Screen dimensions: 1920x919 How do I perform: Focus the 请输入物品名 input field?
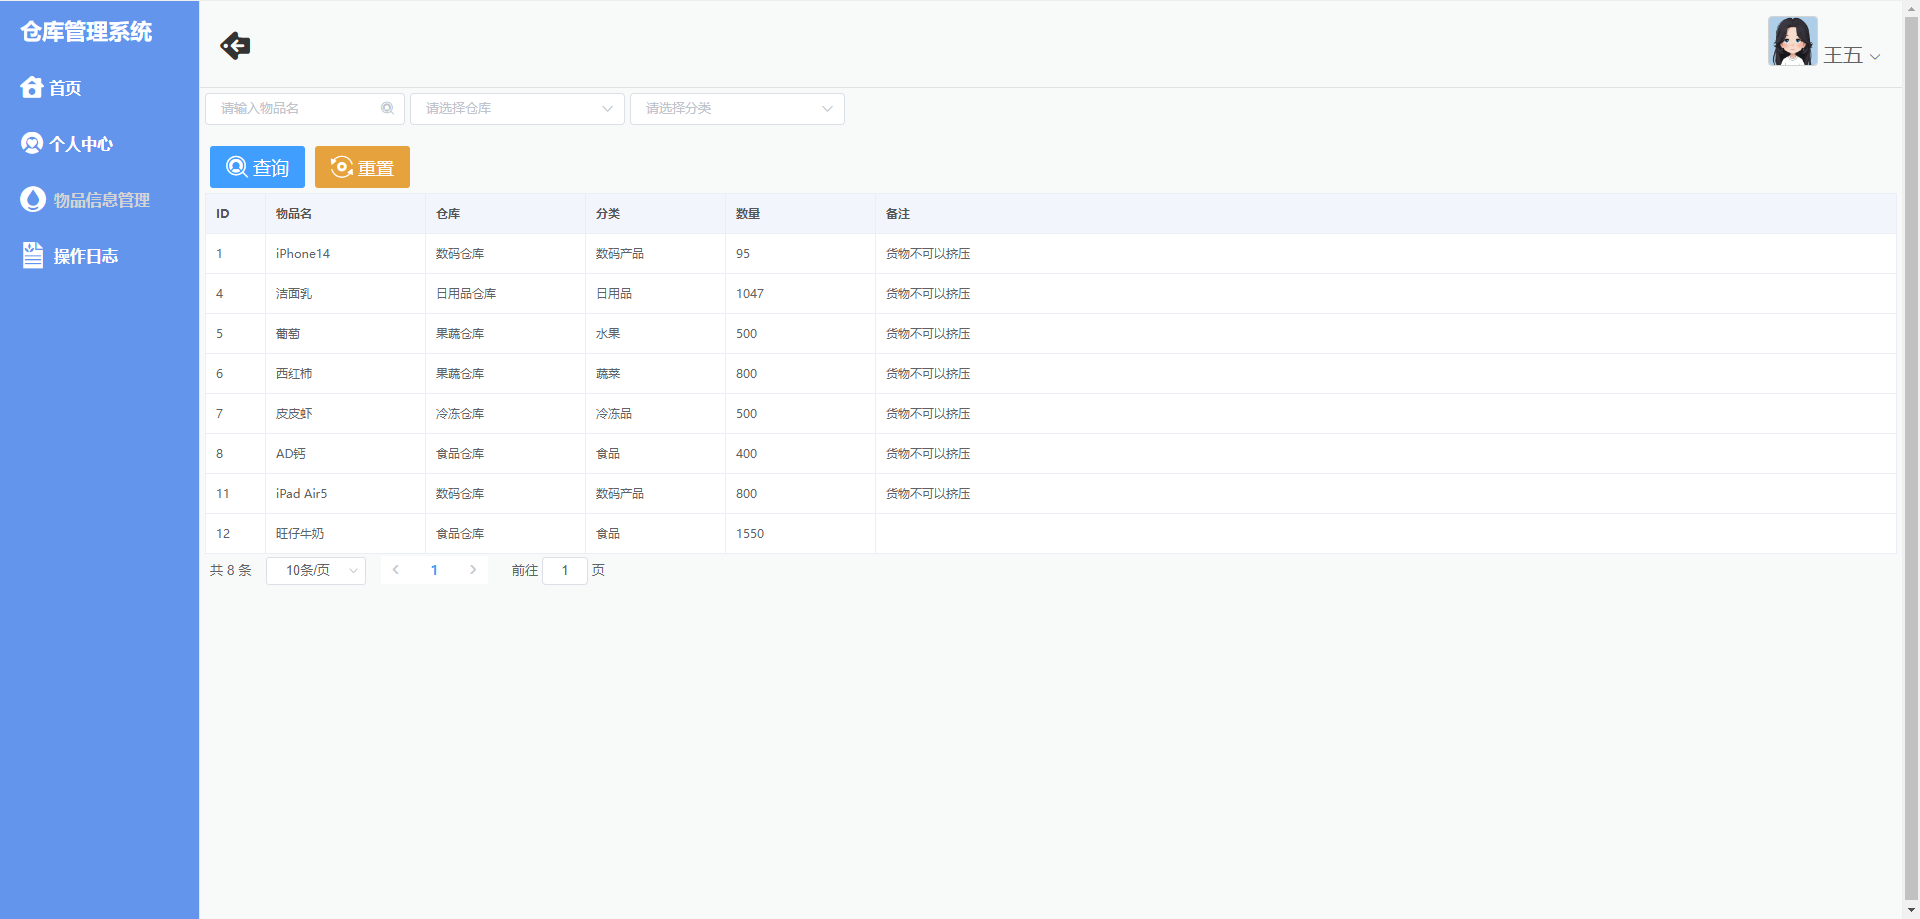295,109
